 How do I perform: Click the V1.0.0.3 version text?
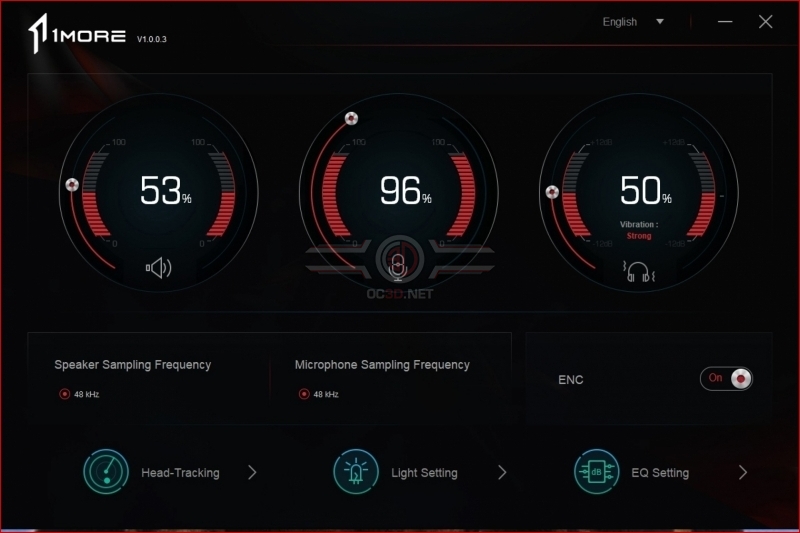pyautogui.click(x=152, y=39)
